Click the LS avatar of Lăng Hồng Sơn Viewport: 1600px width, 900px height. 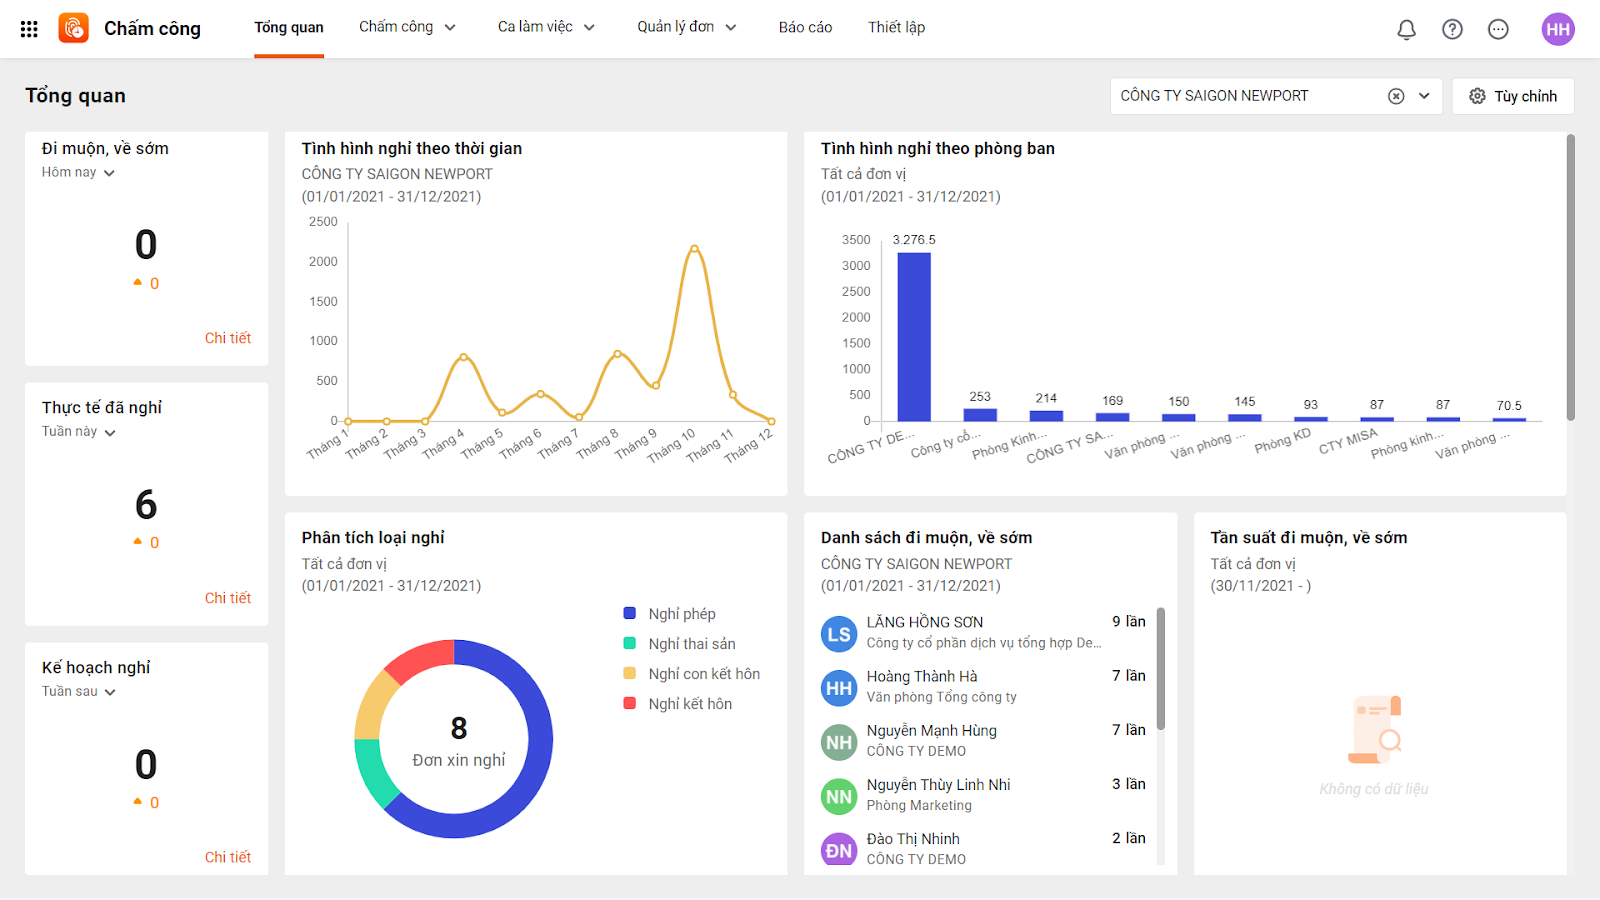(839, 634)
